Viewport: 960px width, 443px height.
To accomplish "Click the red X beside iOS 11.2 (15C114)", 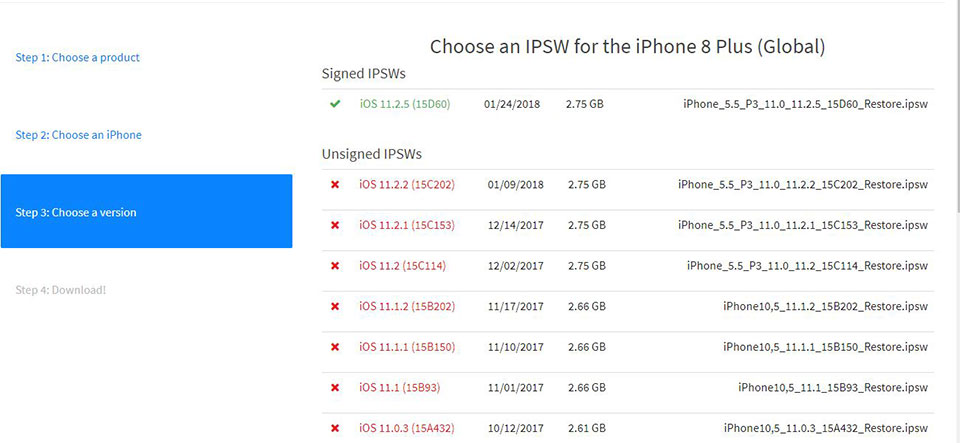I will point(335,266).
